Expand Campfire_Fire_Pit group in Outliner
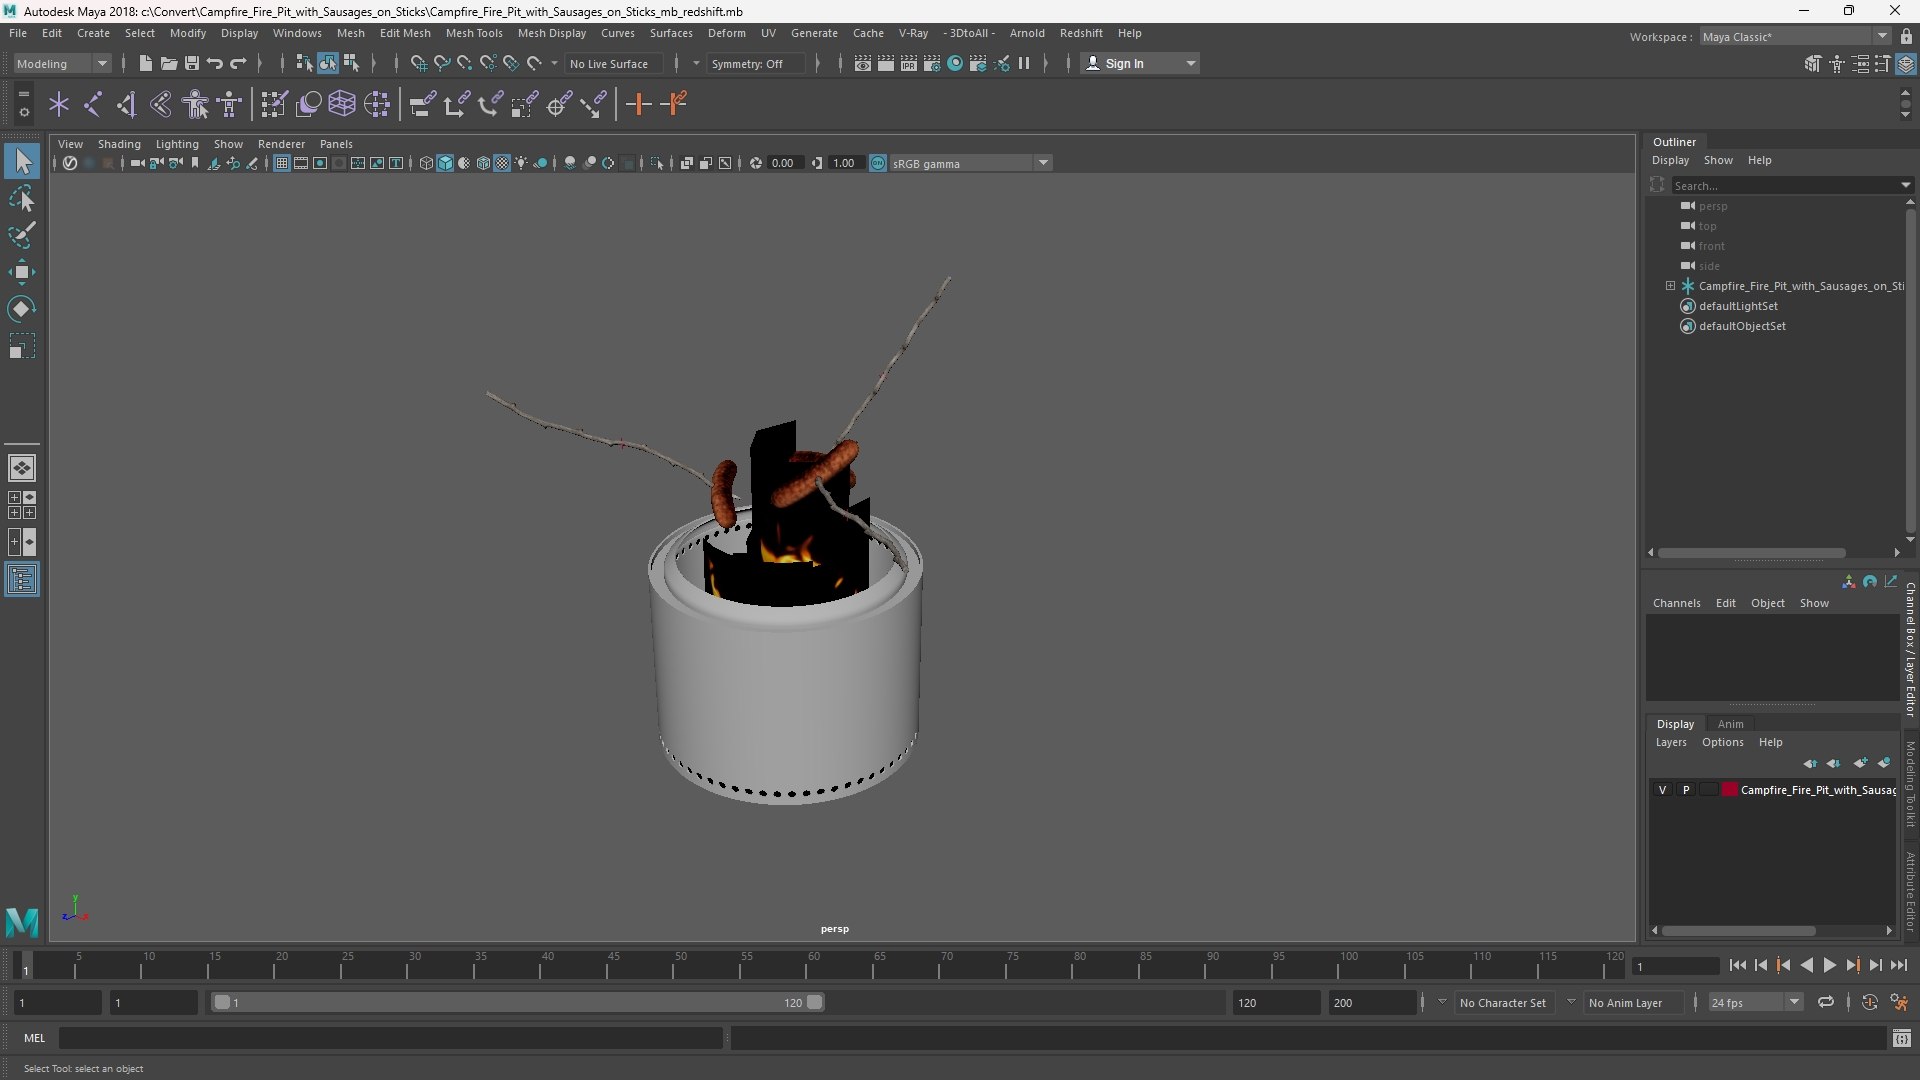The image size is (1920, 1080). tap(1670, 286)
